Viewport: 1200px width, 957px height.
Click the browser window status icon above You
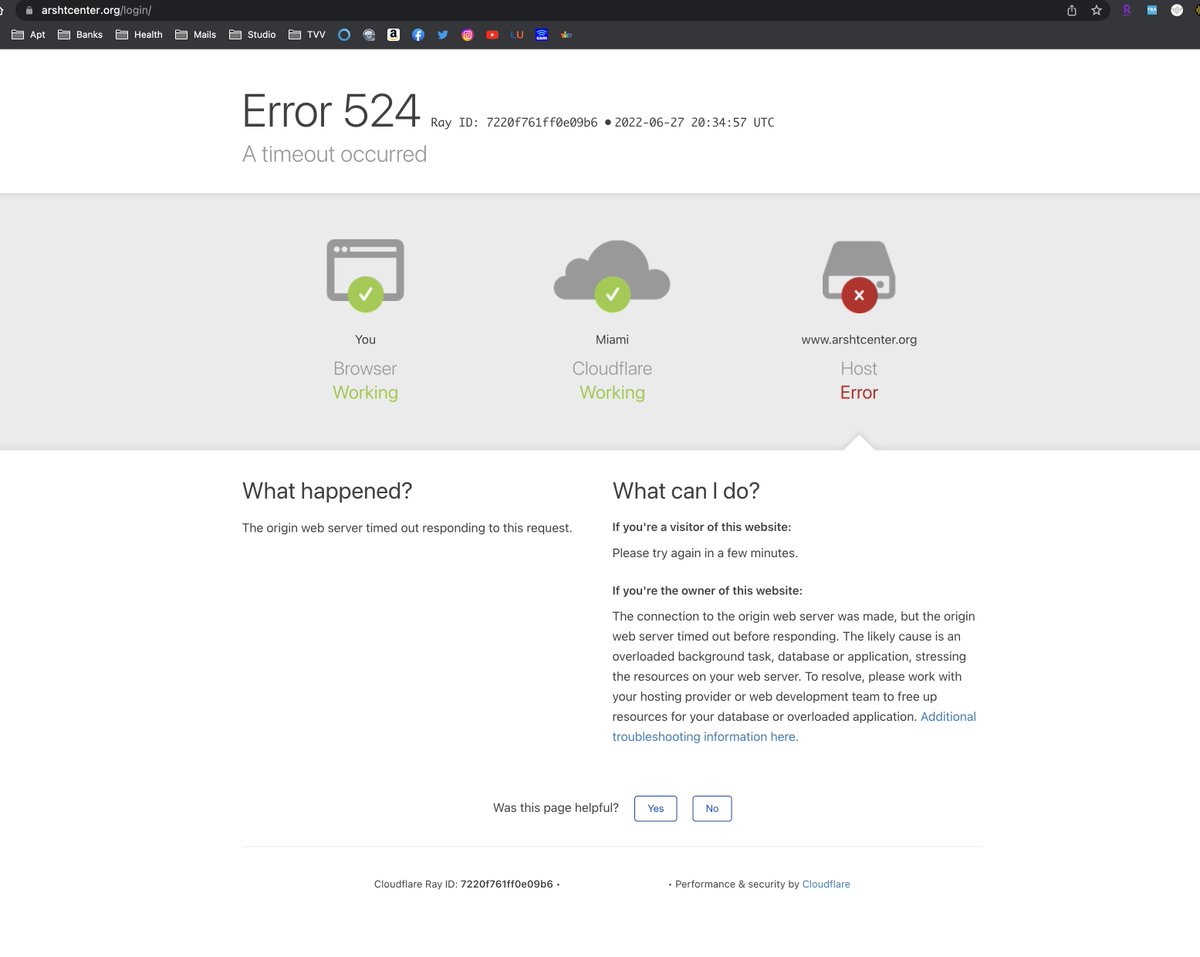pos(365,275)
